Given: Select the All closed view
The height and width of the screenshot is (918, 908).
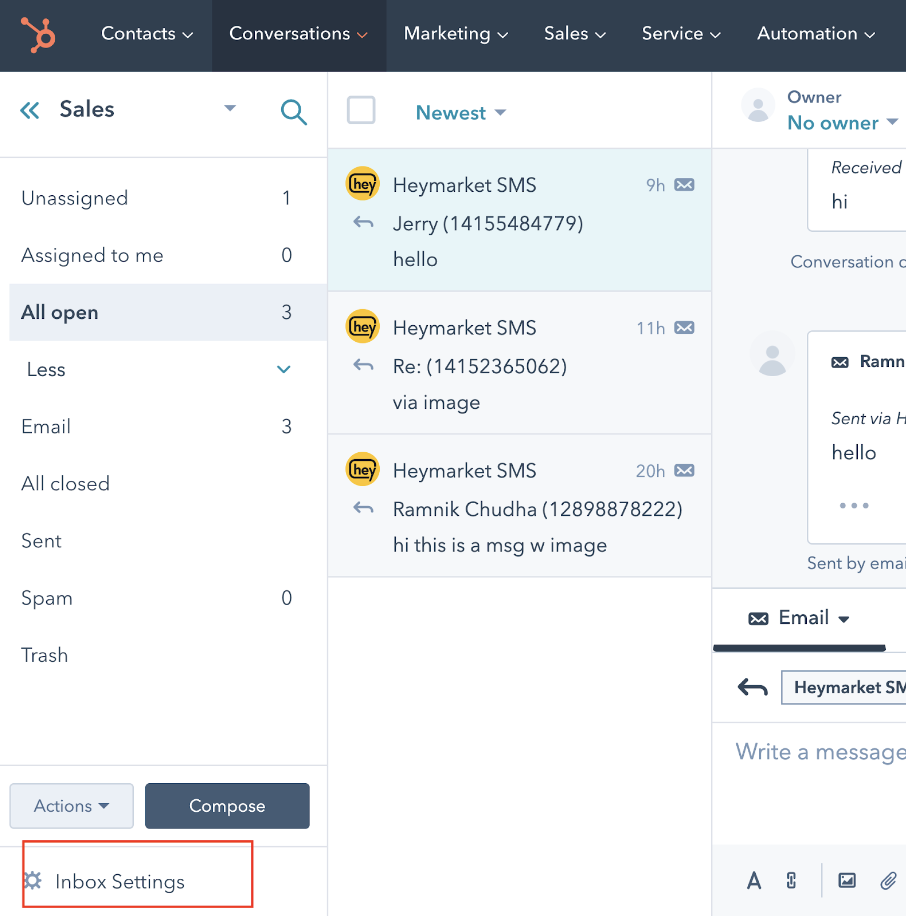Looking at the screenshot, I should (159, 484).
